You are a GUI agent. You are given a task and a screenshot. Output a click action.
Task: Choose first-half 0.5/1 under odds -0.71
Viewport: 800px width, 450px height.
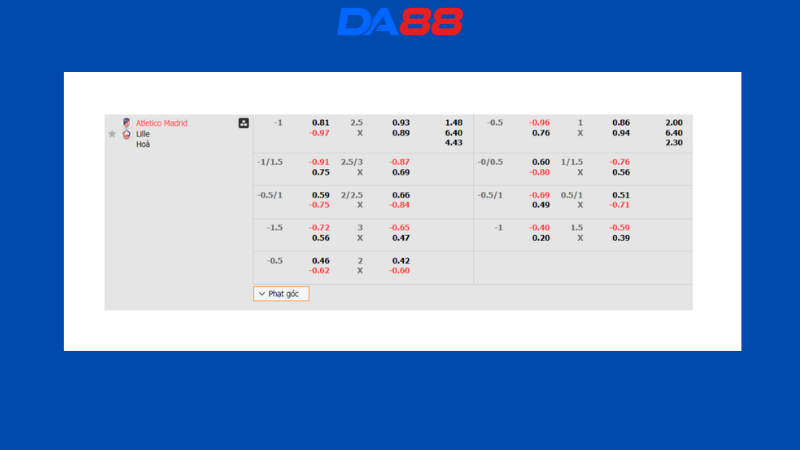[619, 205]
